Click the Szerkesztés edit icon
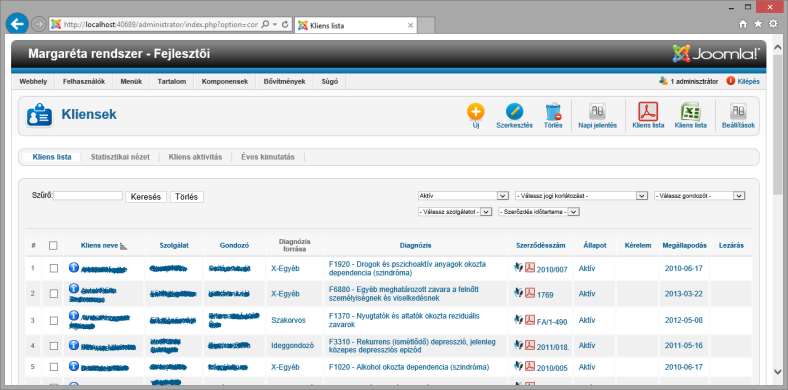 pyautogui.click(x=514, y=112)
